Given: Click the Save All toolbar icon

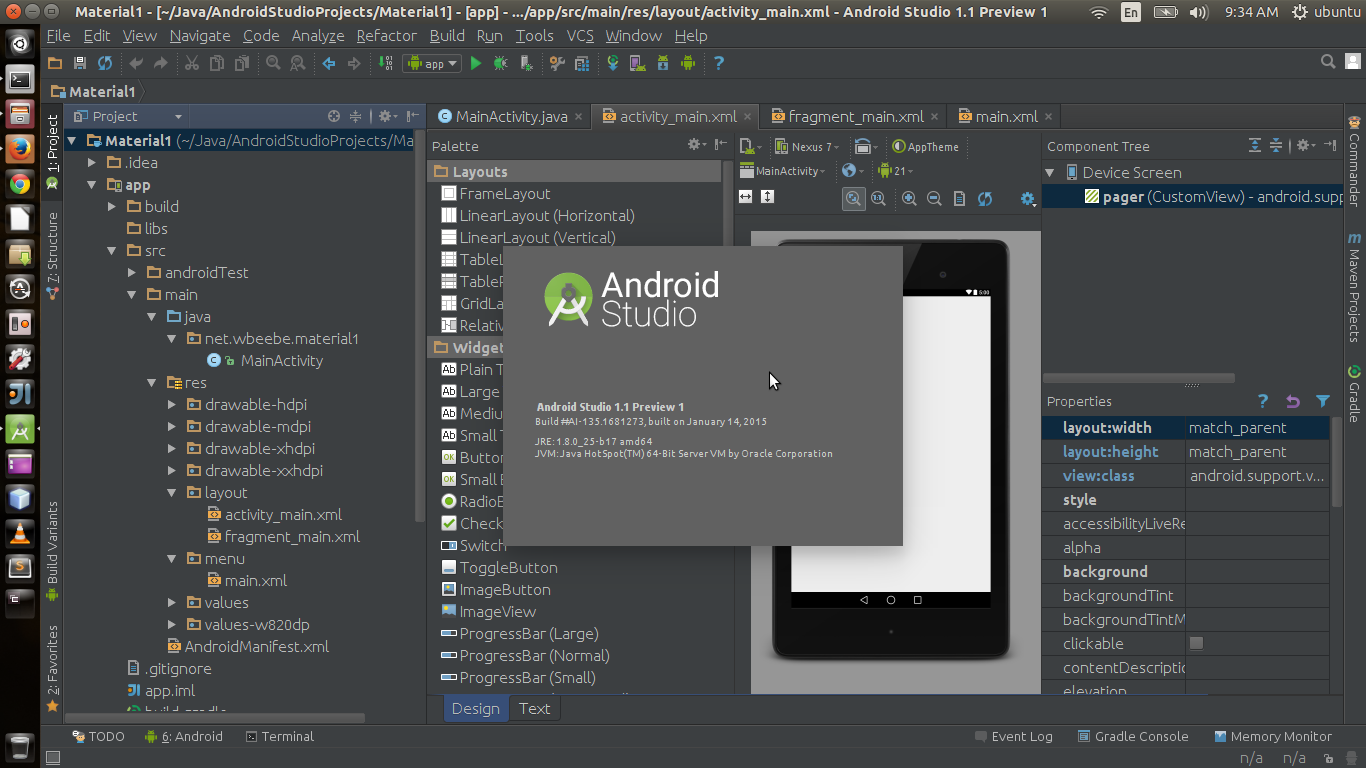Looking at the screenshot, I should [80, 63].
